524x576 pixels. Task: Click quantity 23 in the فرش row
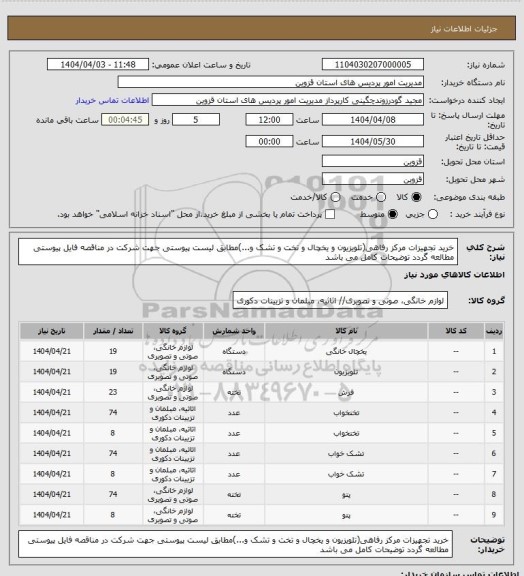pos(113,392)
